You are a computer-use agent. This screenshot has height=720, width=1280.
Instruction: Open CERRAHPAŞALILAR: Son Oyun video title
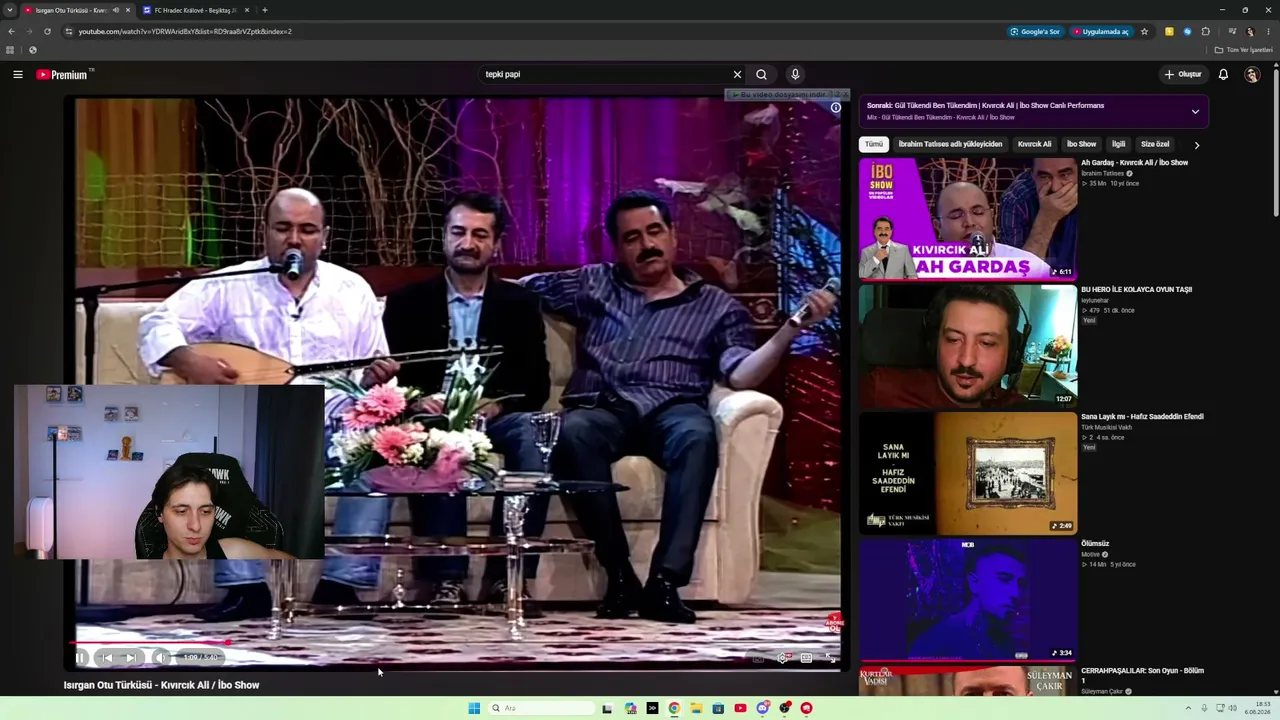(x=1142, y=675)
